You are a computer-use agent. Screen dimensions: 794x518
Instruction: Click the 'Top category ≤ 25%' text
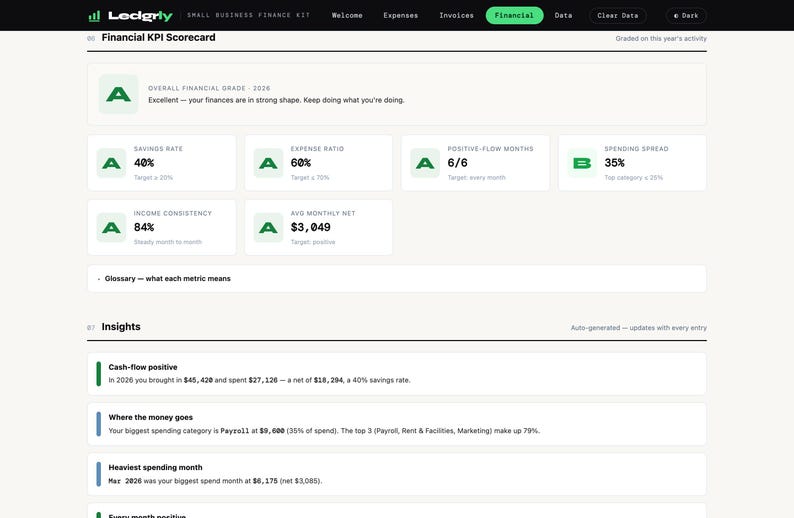[633, 178]
